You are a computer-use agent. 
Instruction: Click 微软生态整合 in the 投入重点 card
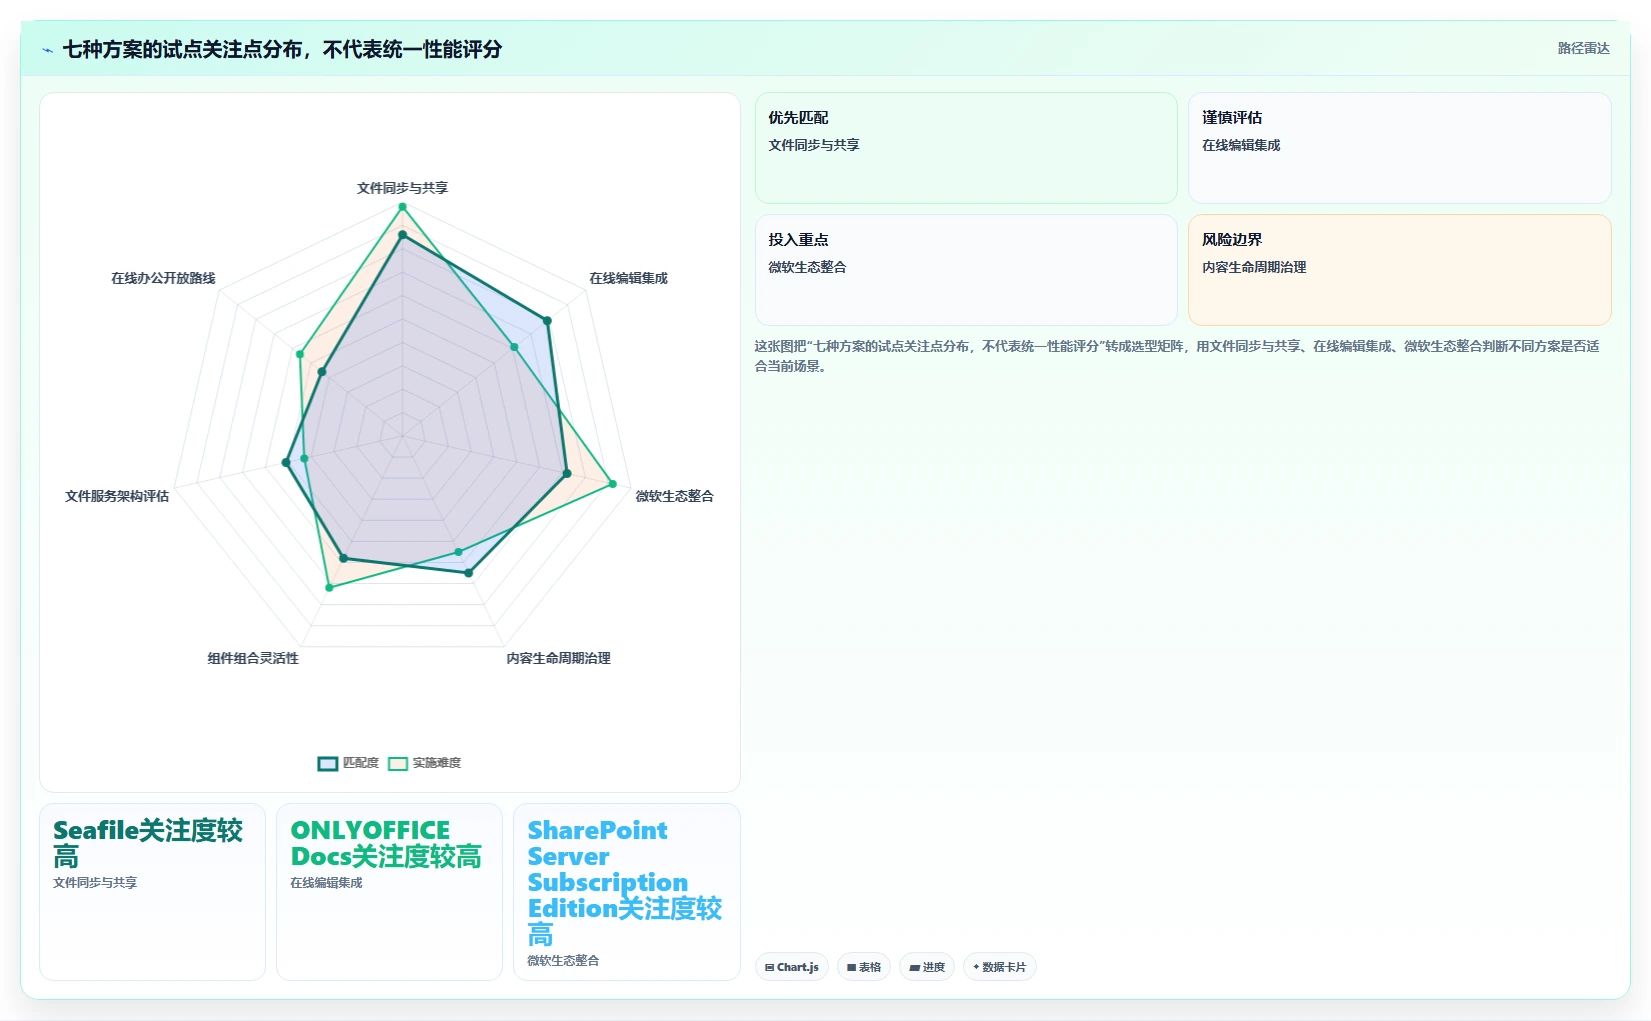[x=807, y=267]
